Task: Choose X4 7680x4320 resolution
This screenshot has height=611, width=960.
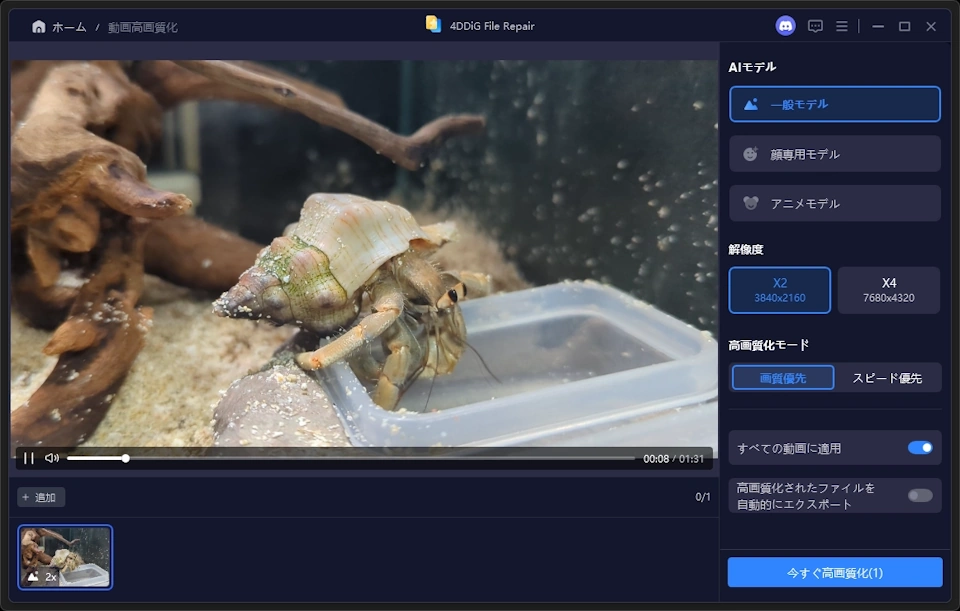Action: coord(888,290)
